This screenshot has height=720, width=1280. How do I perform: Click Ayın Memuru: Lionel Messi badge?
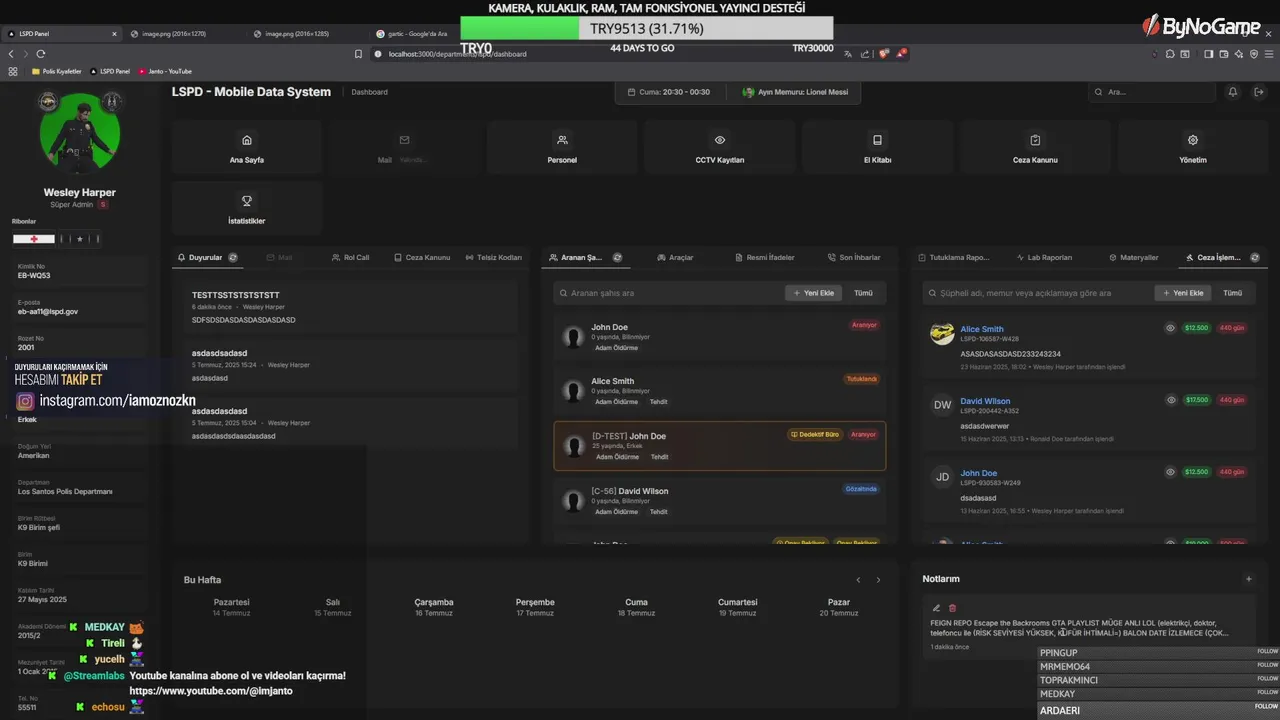[796, 92]
